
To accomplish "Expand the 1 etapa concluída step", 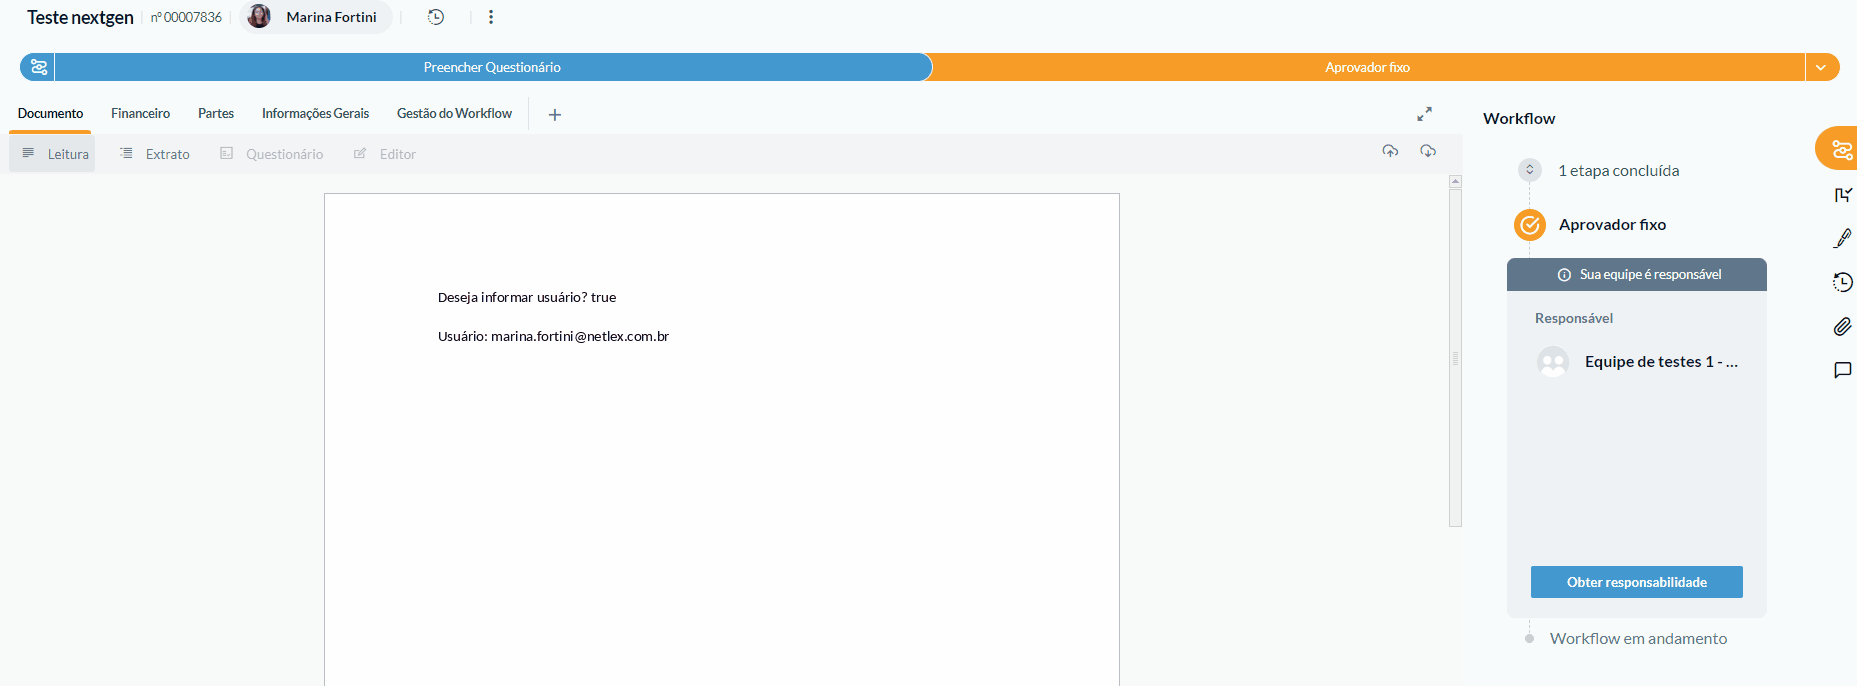I will coord(1530,170).
